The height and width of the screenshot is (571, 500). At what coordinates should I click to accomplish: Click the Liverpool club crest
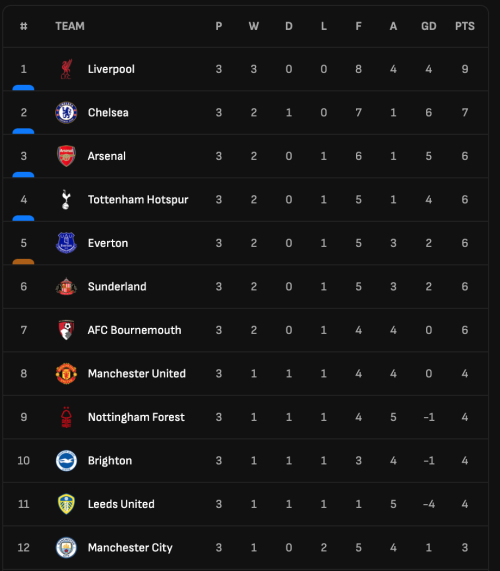pos(66,69)
